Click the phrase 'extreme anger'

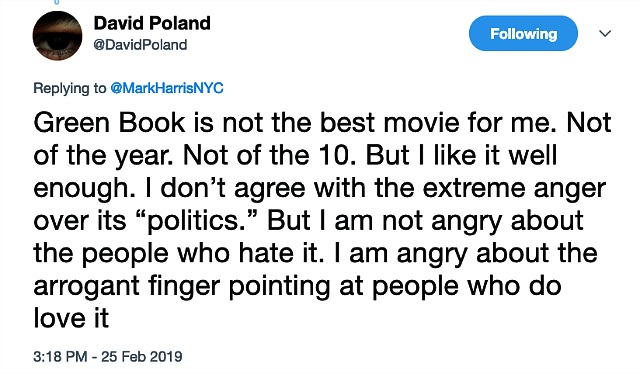click(514, 189)
